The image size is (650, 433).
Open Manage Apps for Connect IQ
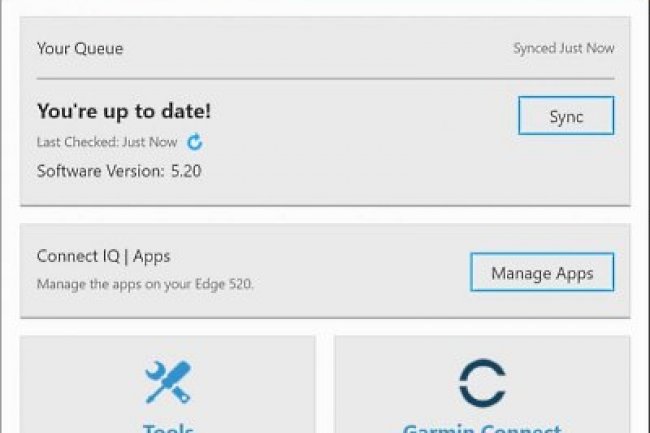coord(542,272)
